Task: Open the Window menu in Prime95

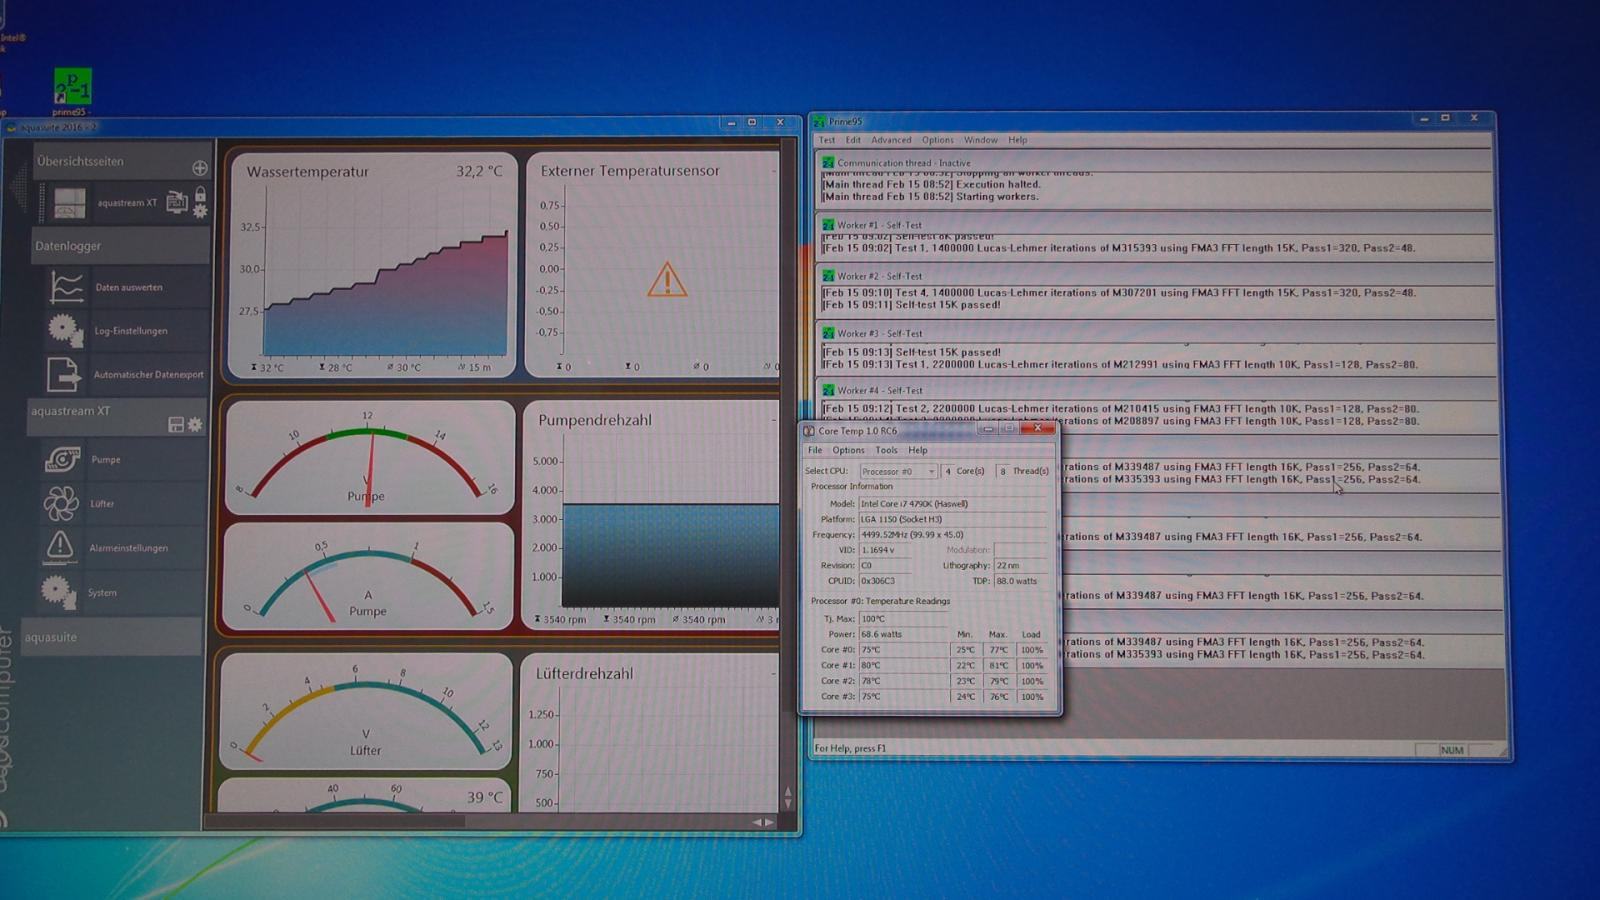Action: [981, 140]
